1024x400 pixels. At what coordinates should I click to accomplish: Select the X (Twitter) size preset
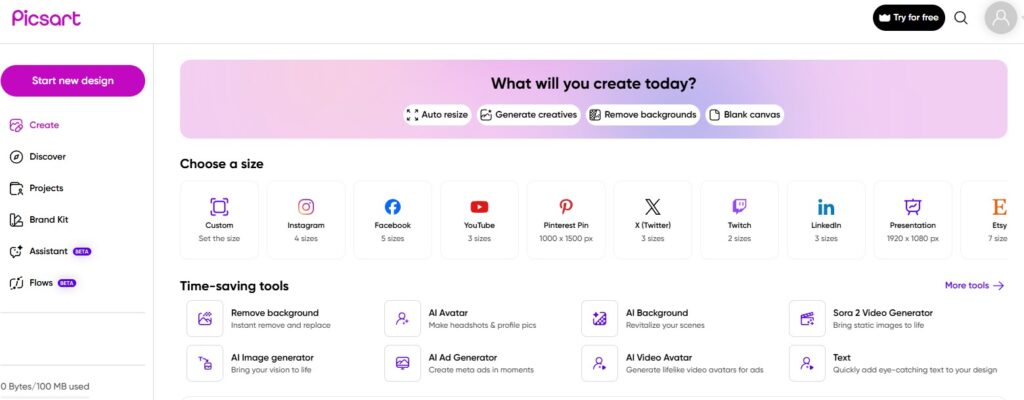coord(653,207)
